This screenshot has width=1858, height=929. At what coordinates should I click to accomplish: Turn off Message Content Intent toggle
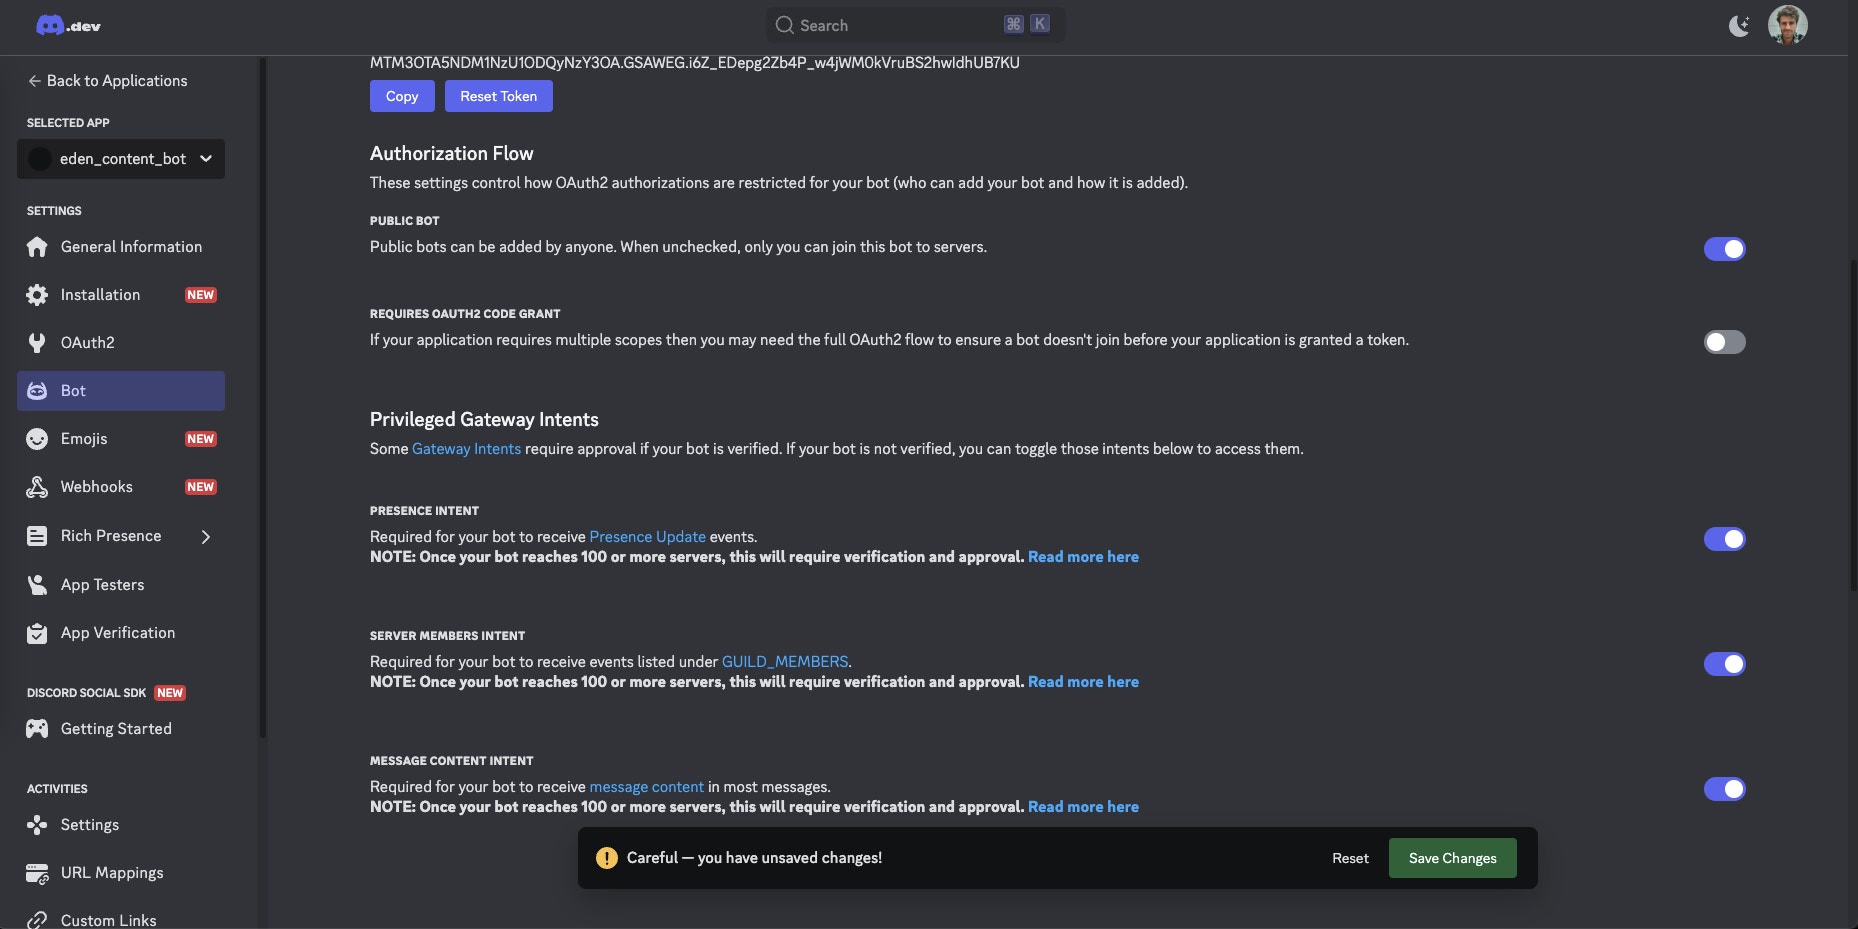tap(1724, 789)
